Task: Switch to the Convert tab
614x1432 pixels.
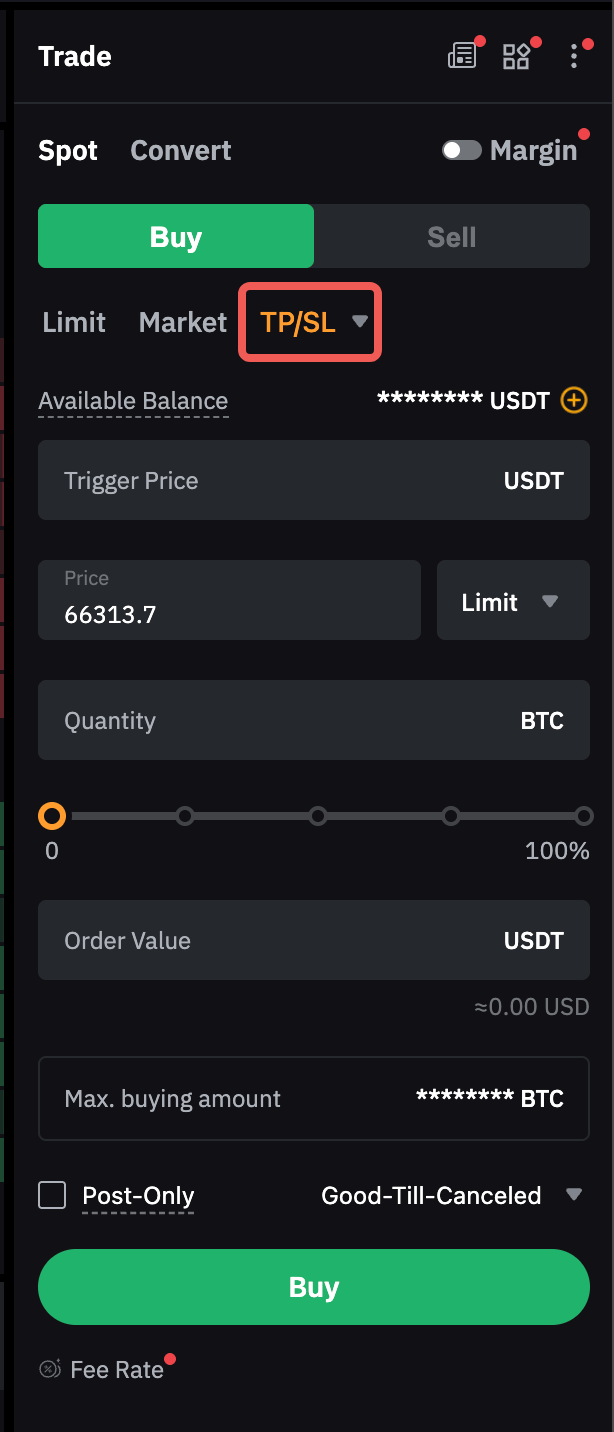Action: click(181, 151)
